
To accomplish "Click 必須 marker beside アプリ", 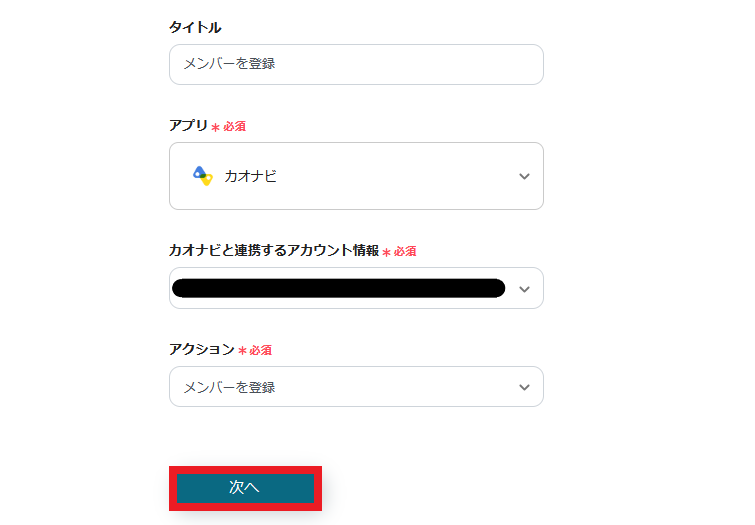I will tap(234, 127).
